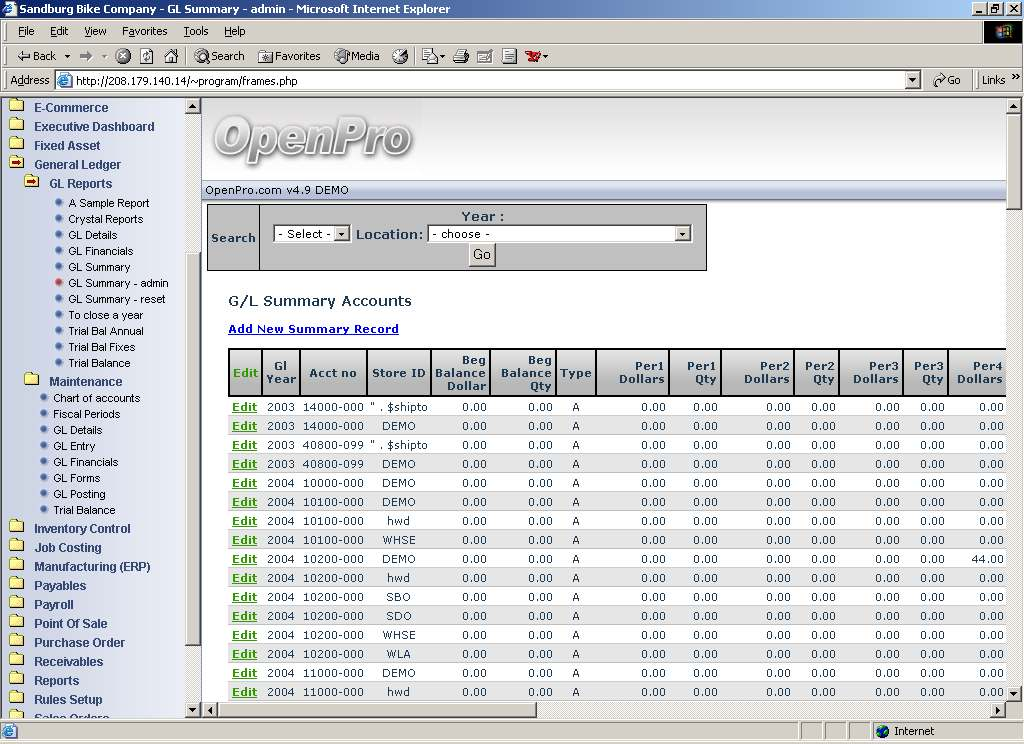Image resolution: width=1024 pixels, height=744 pixels.
Task: Click the Print icon in toolbar
Action: pos(461,56)
